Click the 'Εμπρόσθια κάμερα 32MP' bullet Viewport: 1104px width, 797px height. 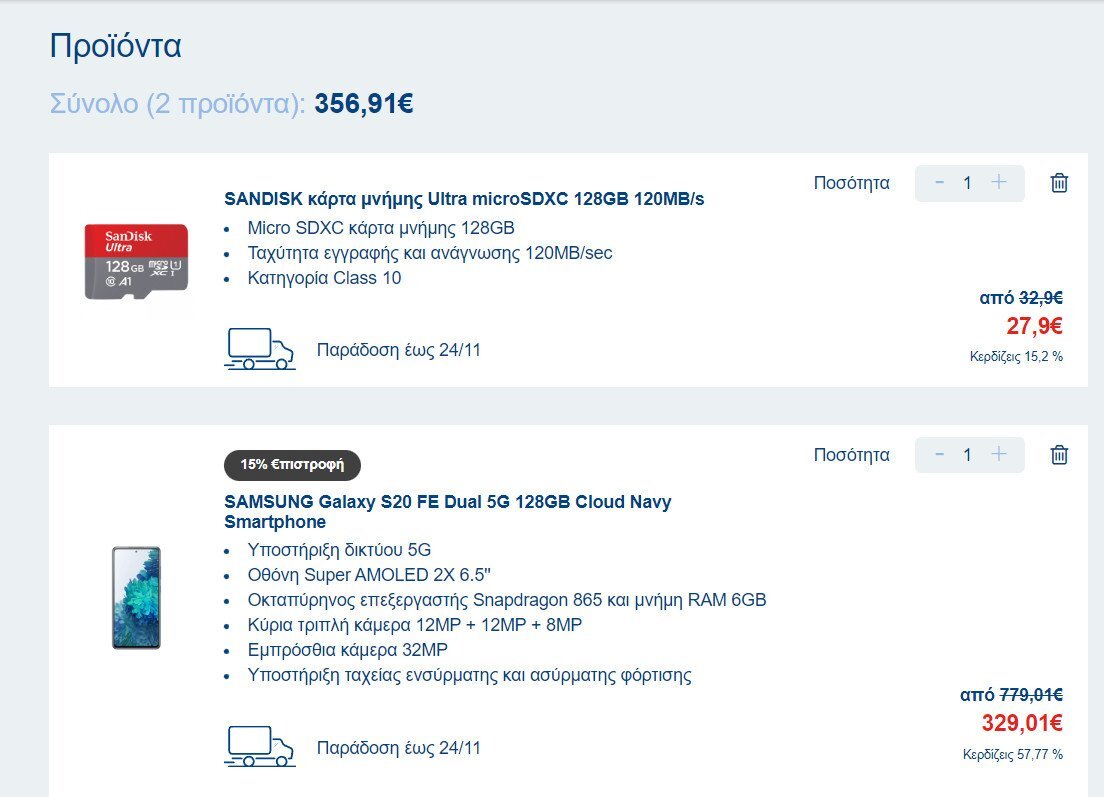pyautogui.click(x=347, y=650)
